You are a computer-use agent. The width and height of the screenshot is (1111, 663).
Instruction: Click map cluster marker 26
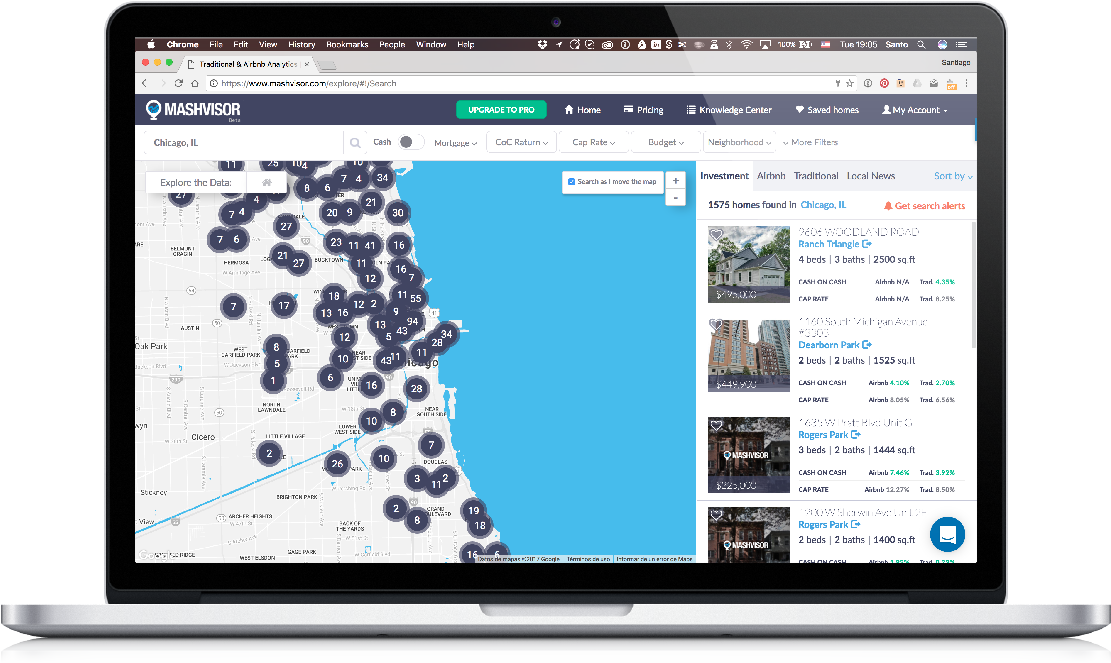point(337,464)
